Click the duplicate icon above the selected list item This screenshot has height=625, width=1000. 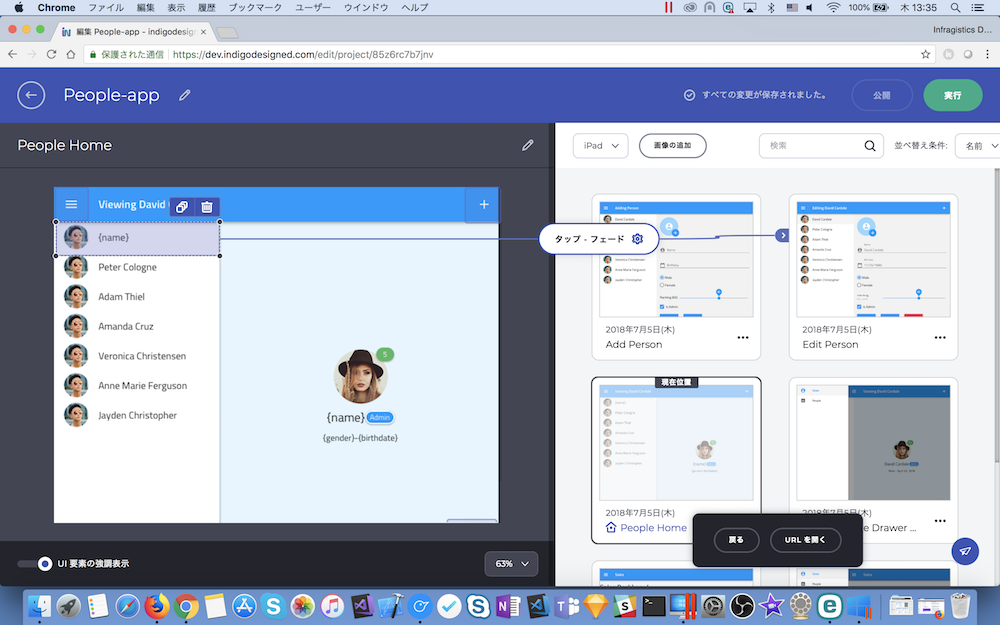tap(182, 207)
